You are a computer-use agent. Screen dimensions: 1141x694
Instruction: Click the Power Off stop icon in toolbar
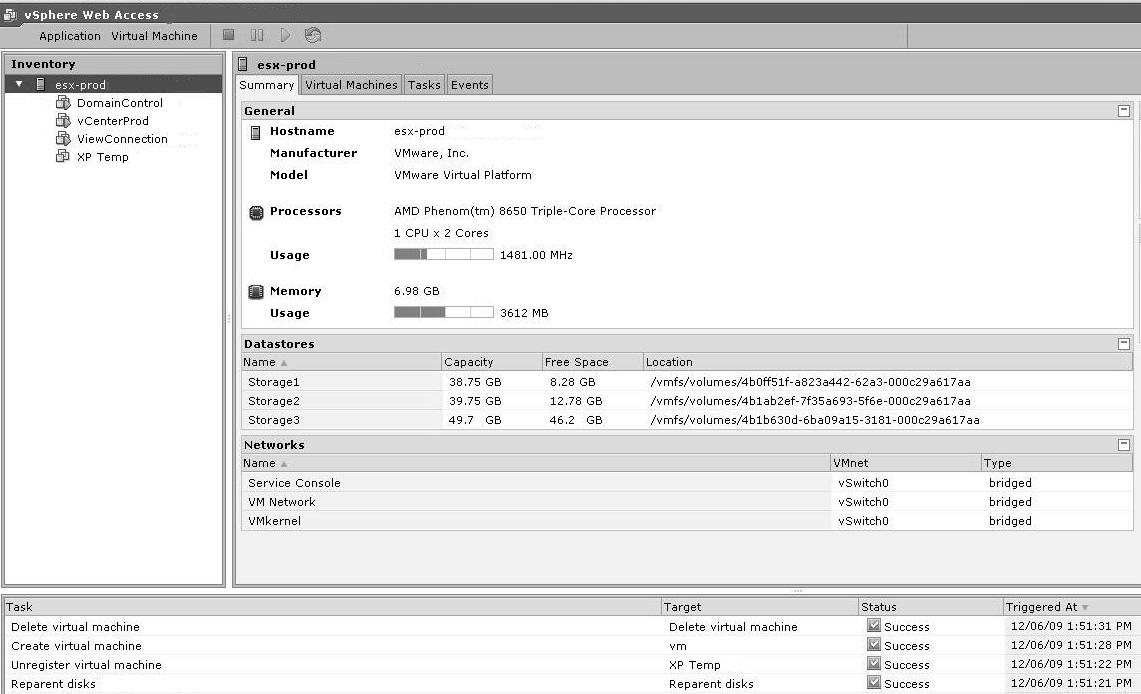coord(228,34)
